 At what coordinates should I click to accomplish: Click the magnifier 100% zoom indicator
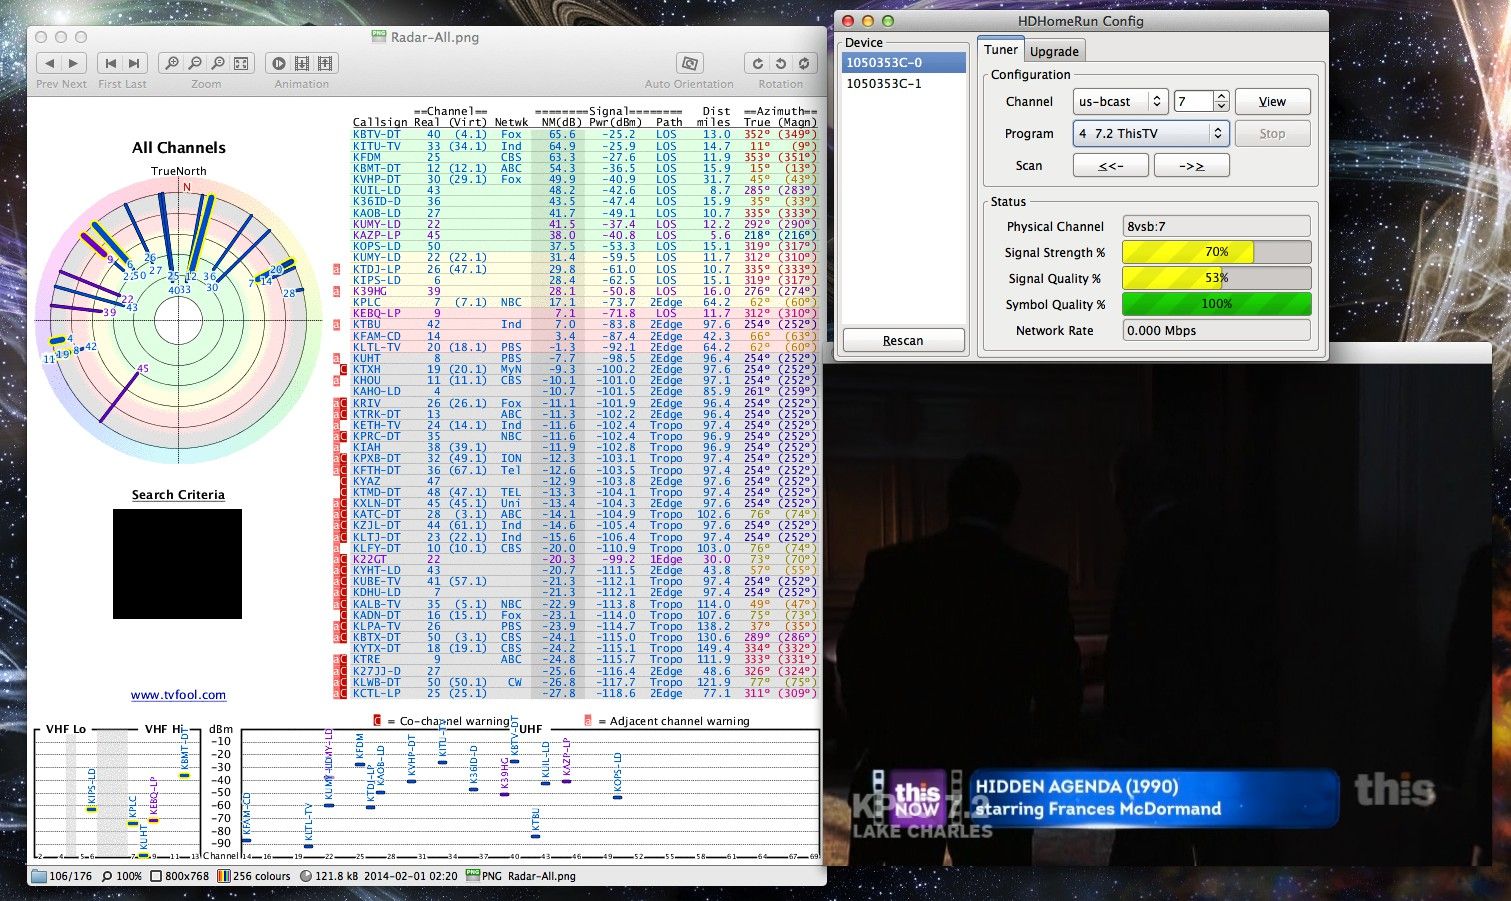tap(107, 876)
